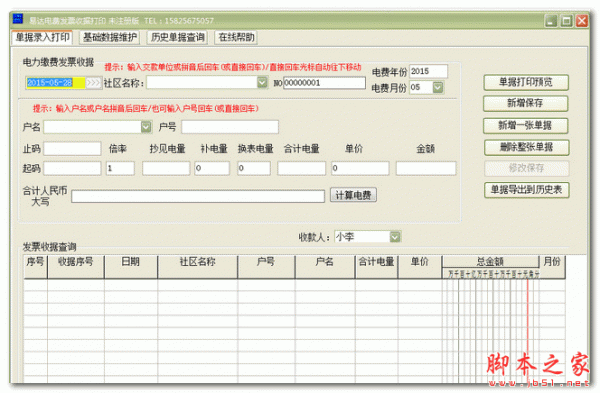Expand the 电费月份 dropdown
This screenshot has width=600, height=393.
coord(438,88)
